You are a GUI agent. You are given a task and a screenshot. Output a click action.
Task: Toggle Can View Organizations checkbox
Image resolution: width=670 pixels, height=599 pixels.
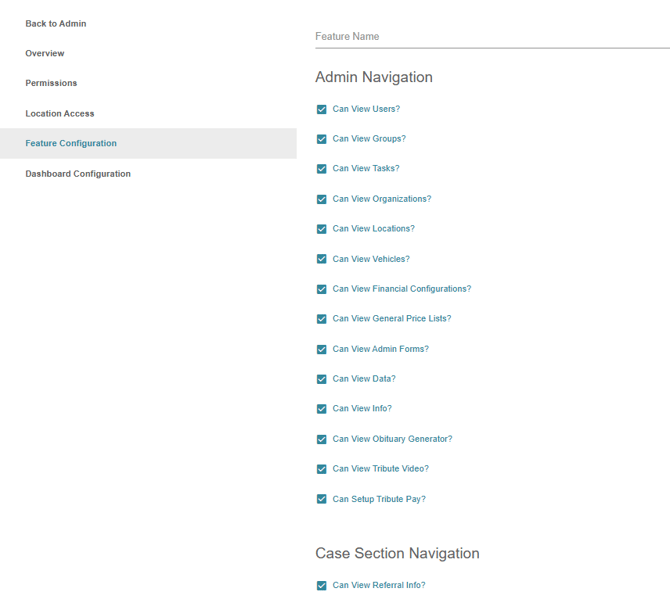point(322,199)
